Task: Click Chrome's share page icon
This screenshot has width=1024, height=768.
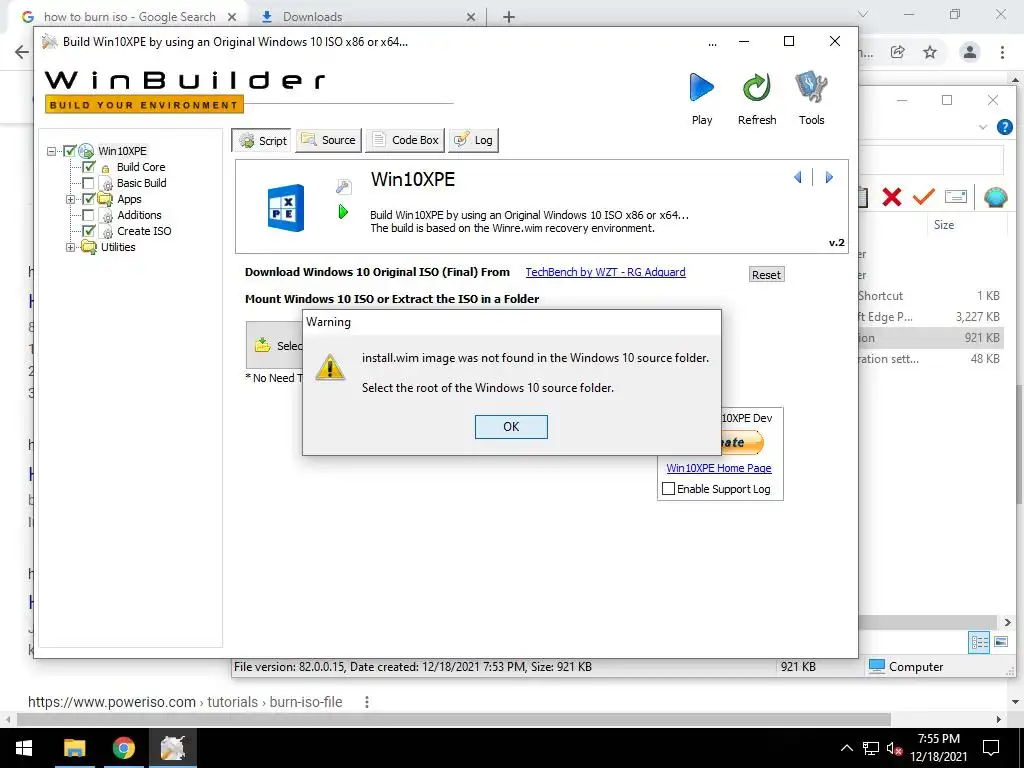Action: [x=897, y=52]
